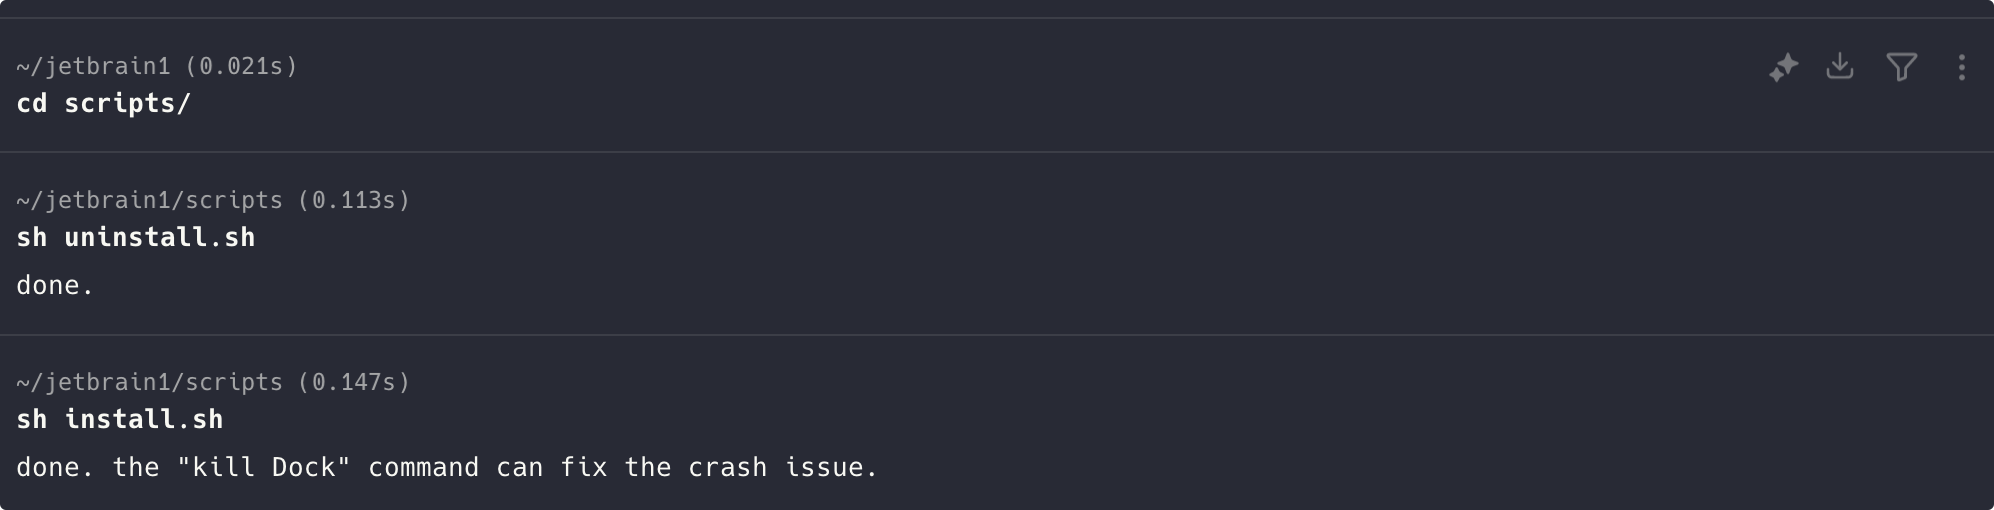Select the ~/jetbrain1 prompt path
The height and width of the screenshot is (510, 1994).
[93, 66]
